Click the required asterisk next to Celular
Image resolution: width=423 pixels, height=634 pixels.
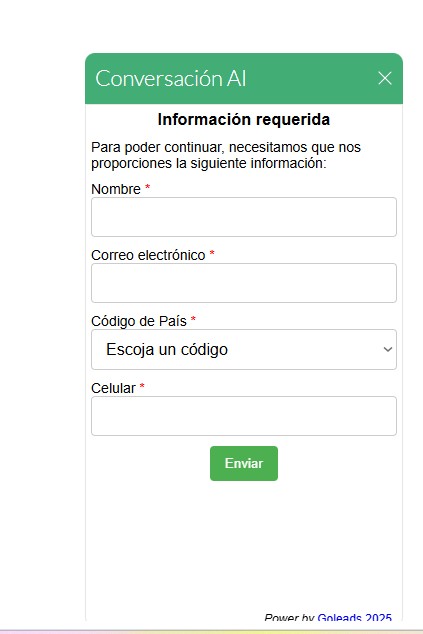tap(142, 386)
